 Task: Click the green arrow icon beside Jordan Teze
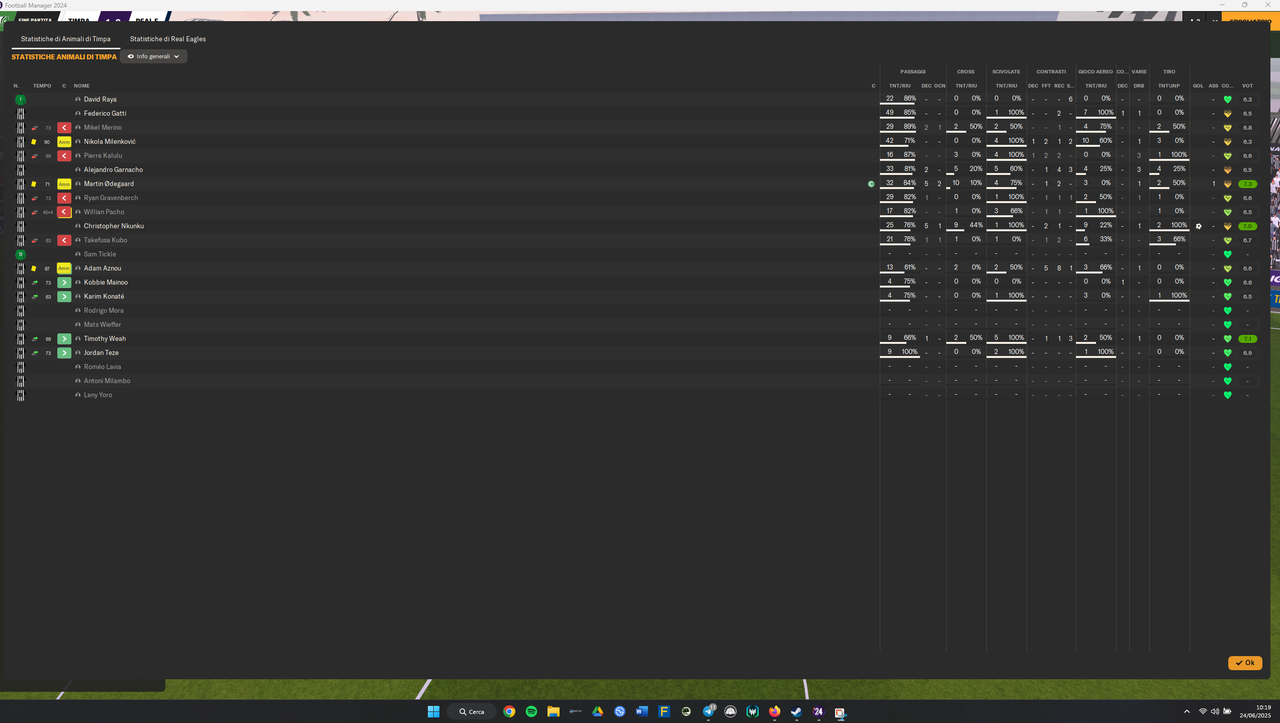(64, 353)
